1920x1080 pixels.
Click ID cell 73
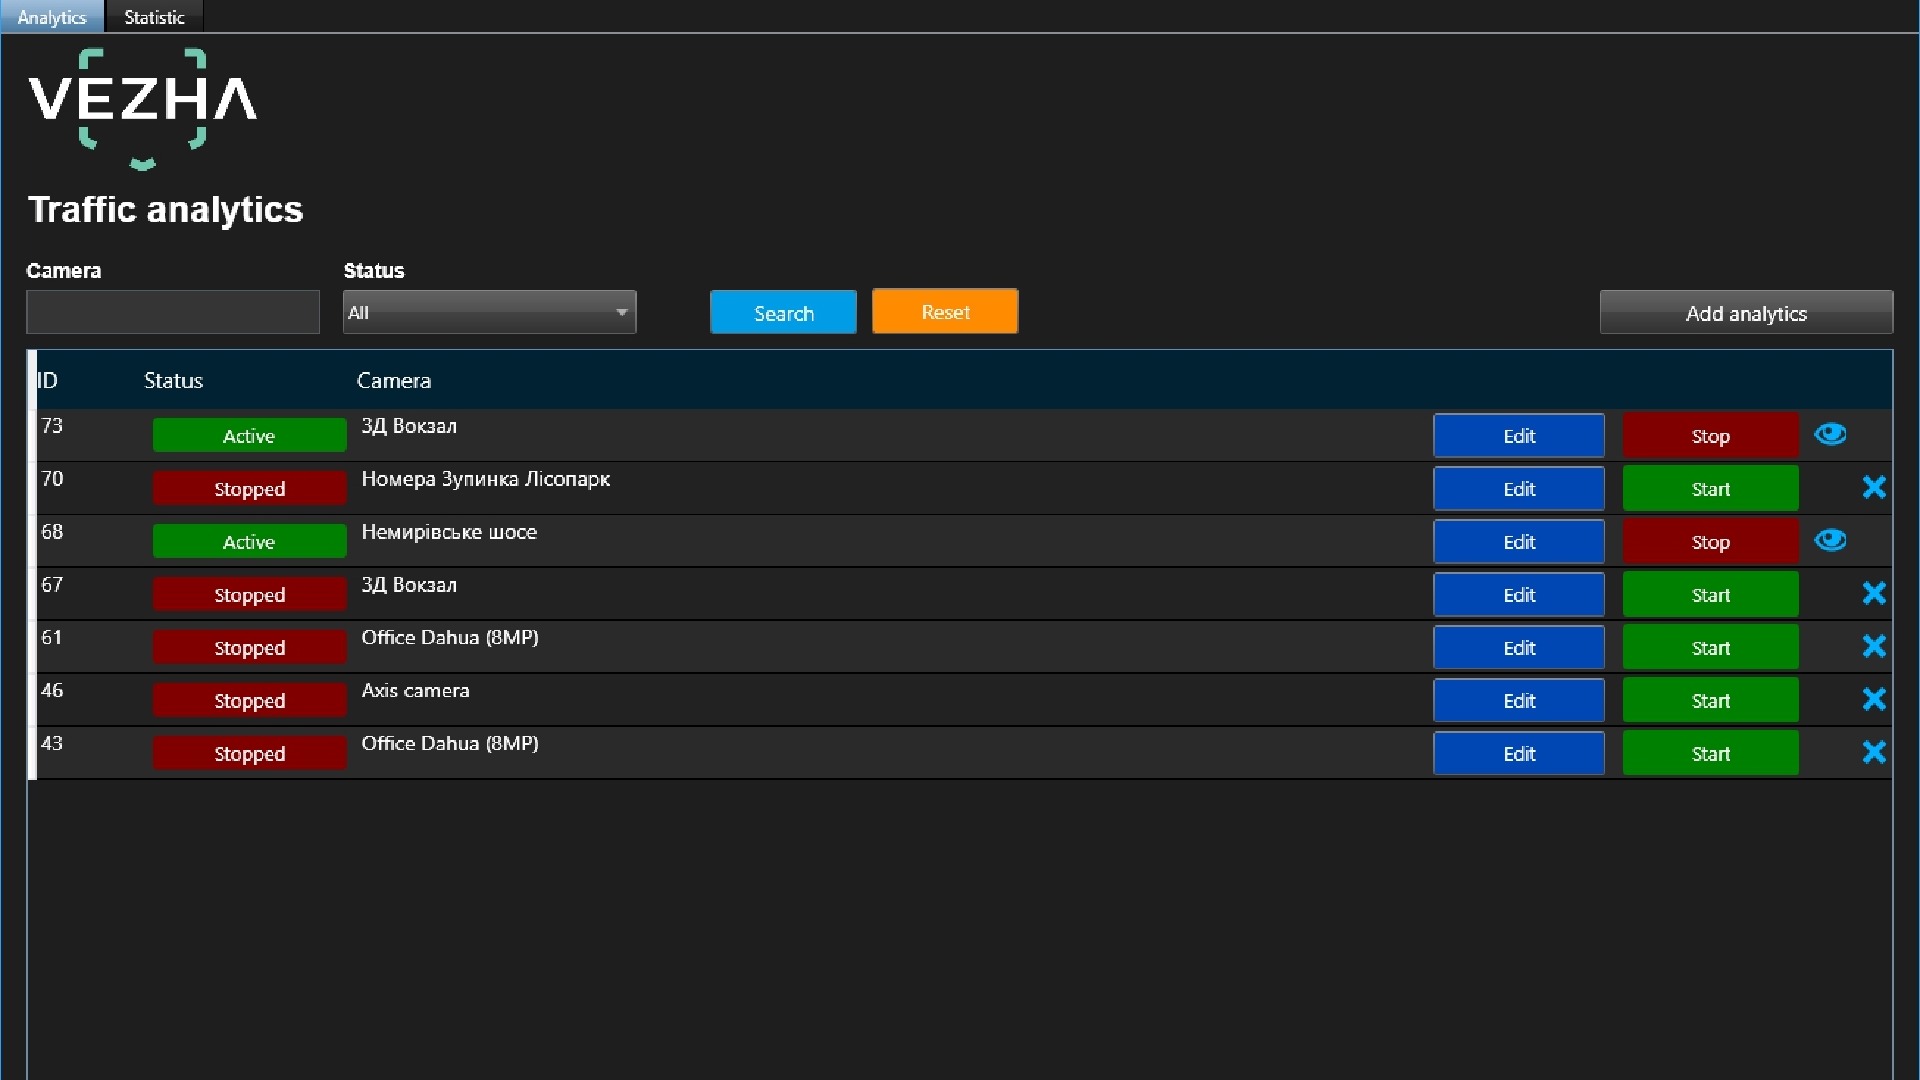(x=52, y=426)
